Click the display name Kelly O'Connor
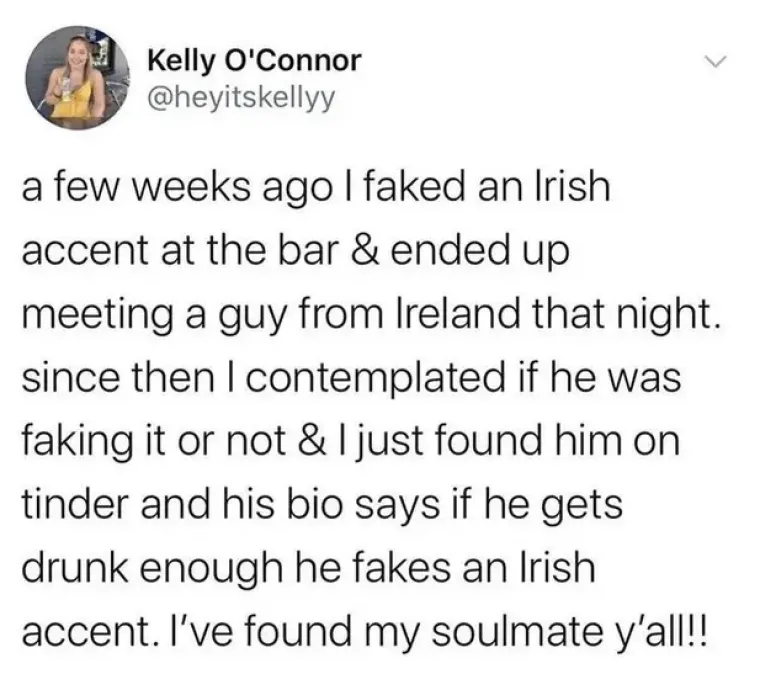Image resolution: width=760 pixels, height=674 pixels. point(254,62)
